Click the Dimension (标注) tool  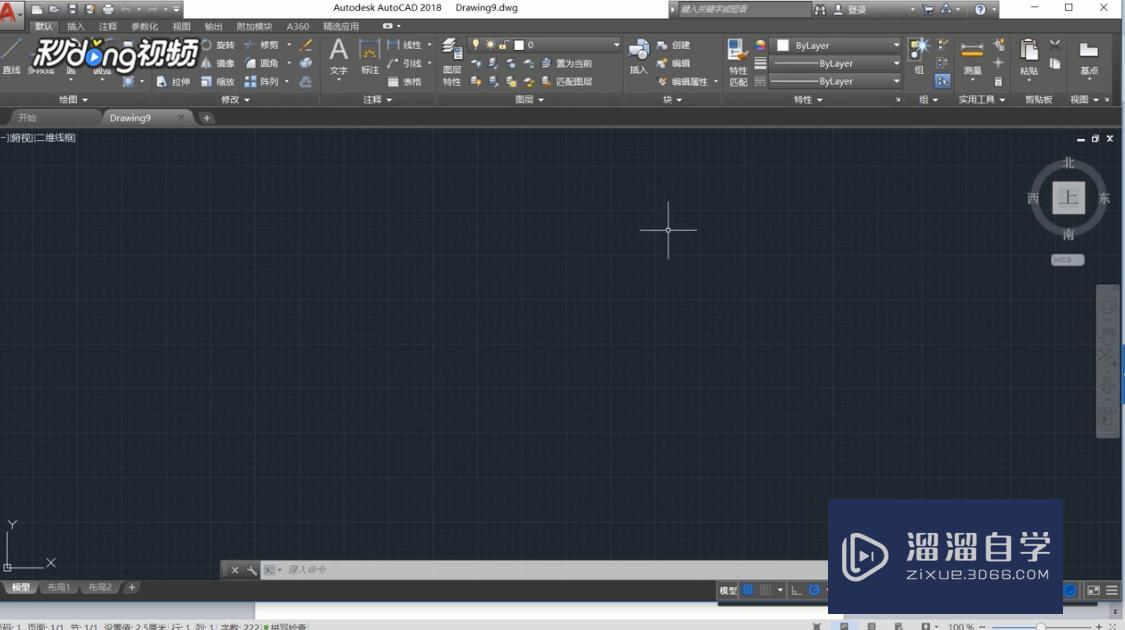tap(369, 57)
